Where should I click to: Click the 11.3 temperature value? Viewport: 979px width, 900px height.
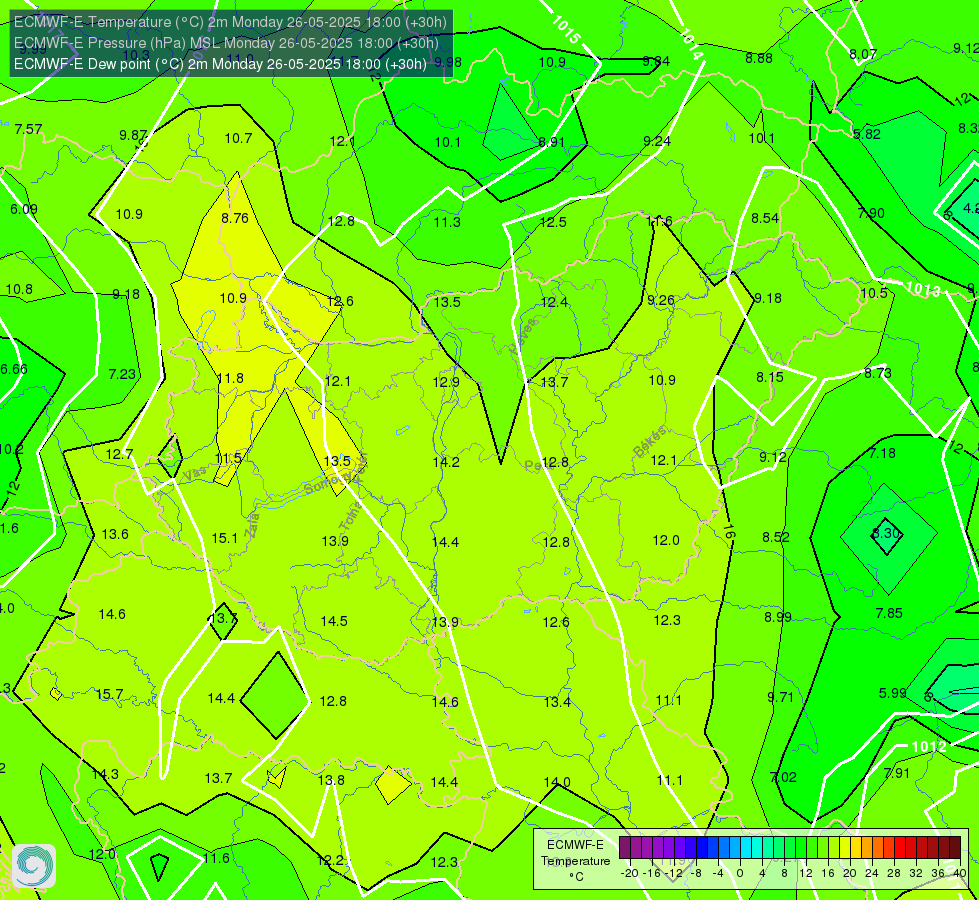pyautogui.click(x=448, y=222)
